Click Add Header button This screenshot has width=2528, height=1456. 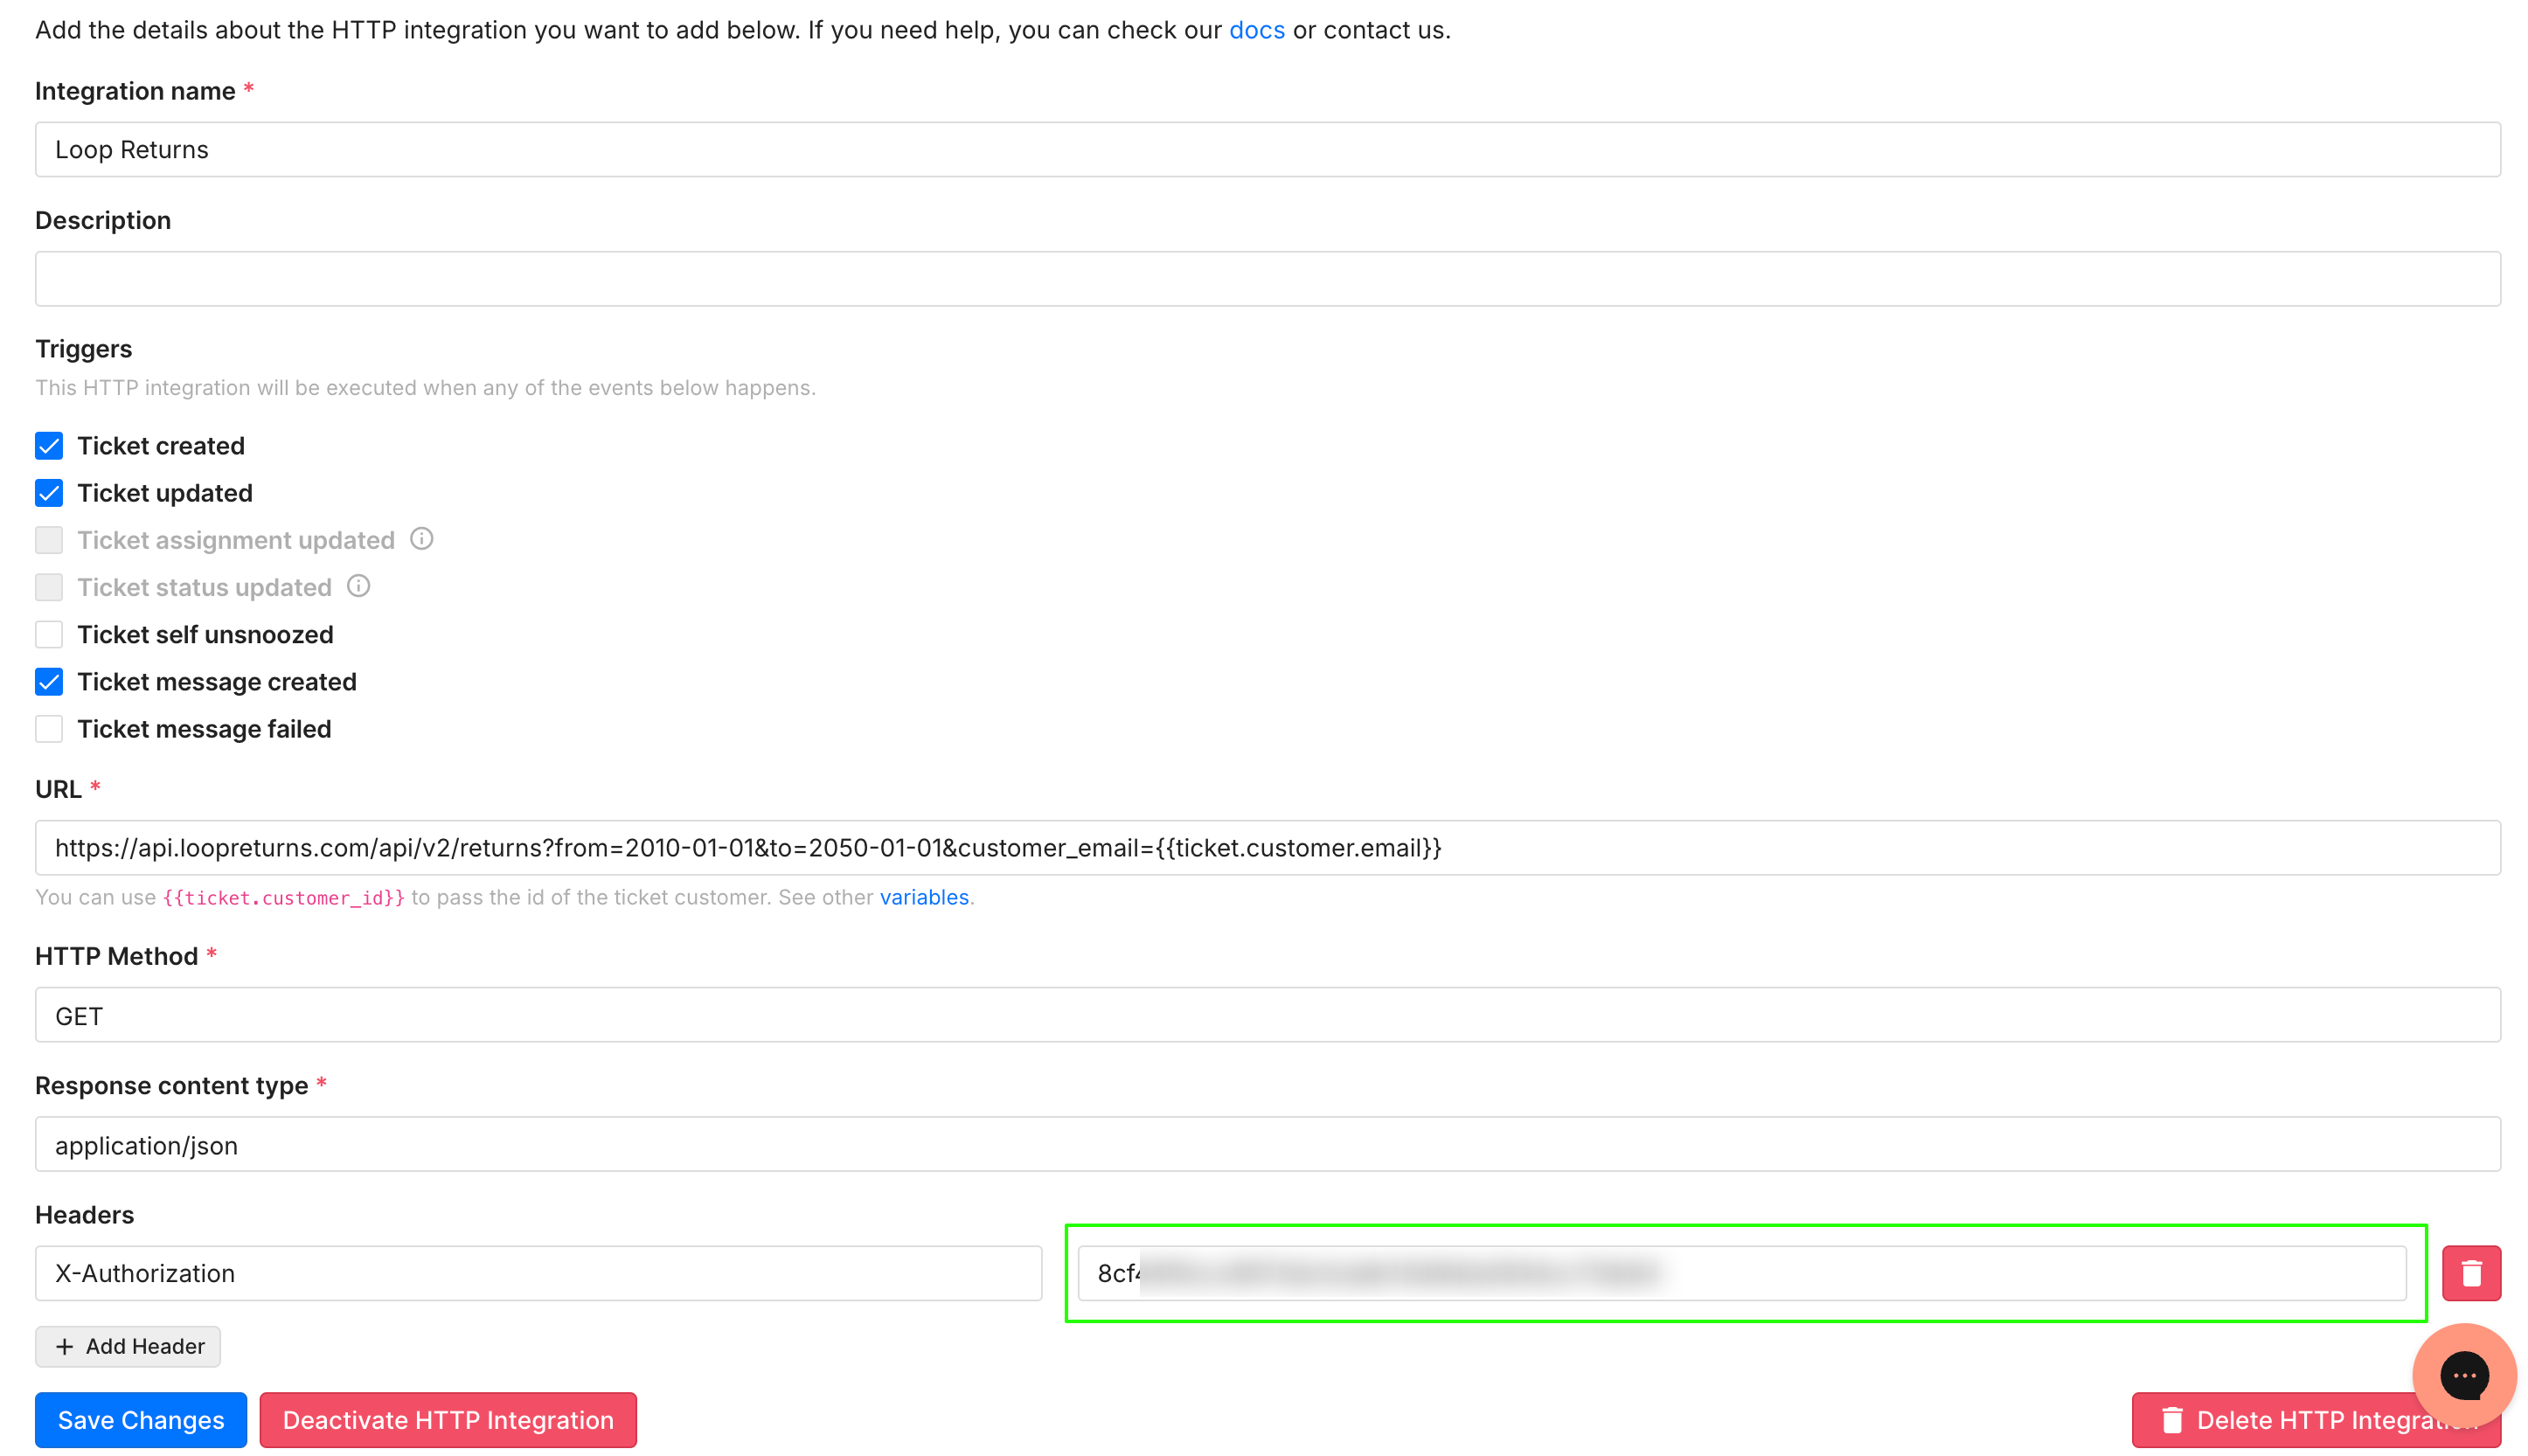tap(128, 1346)
